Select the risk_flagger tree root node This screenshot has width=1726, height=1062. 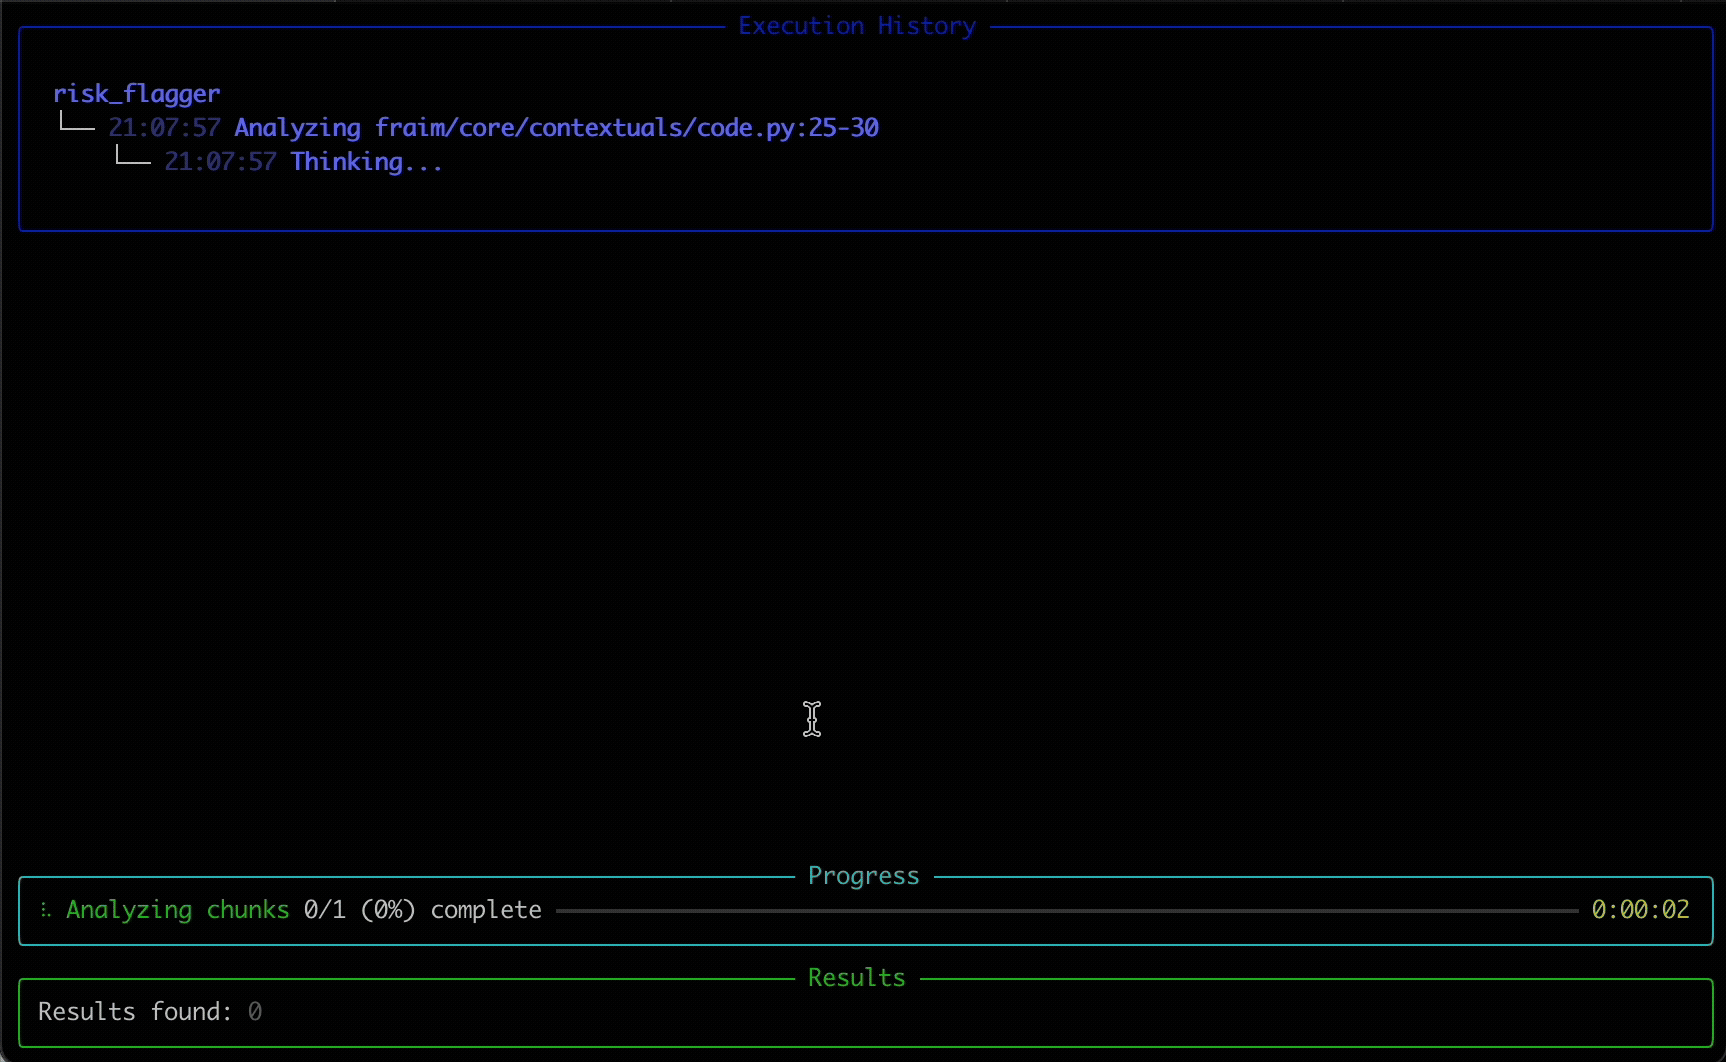136,94
